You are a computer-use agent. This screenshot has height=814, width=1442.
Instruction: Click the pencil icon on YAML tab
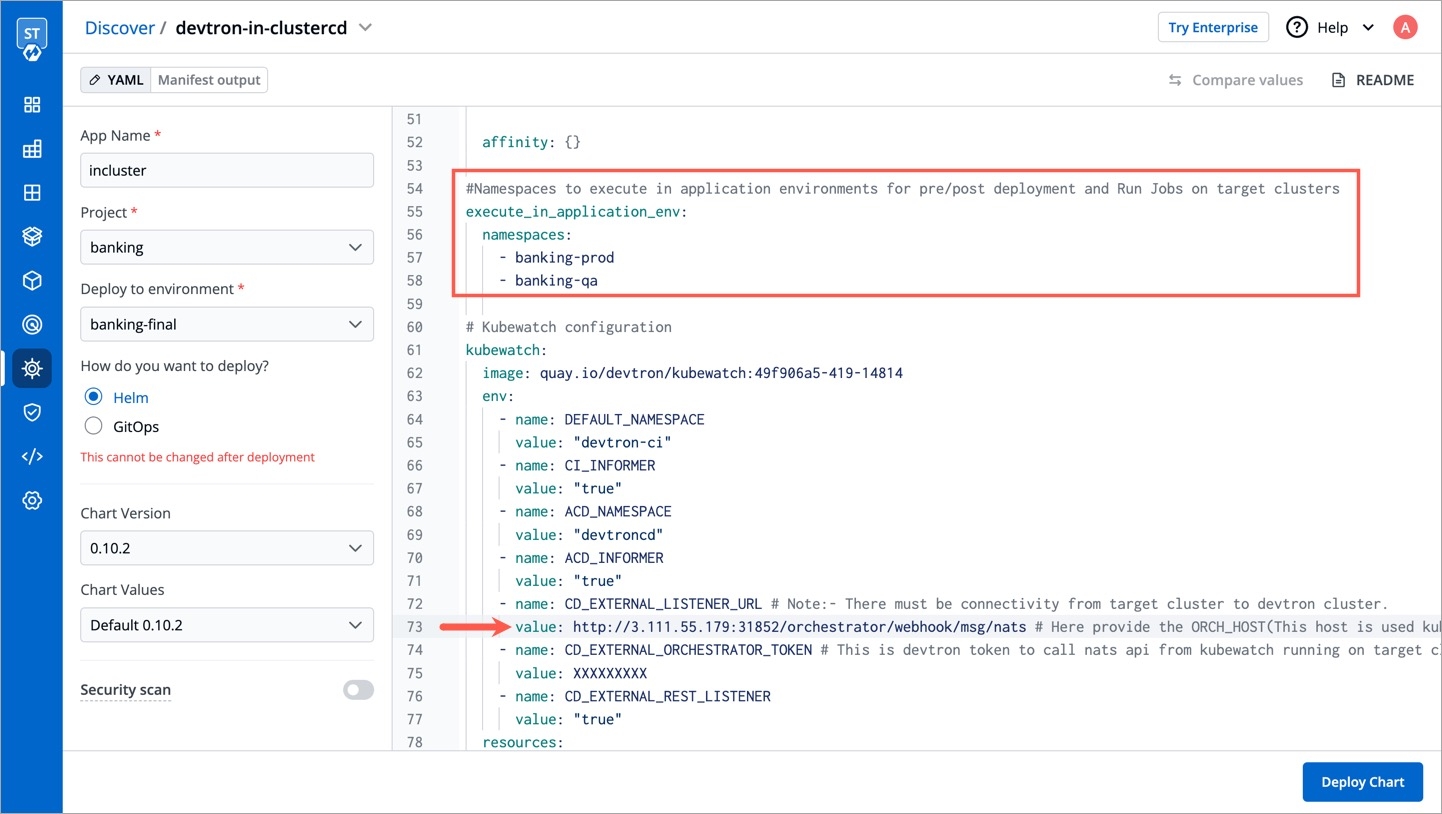(95, 80)
